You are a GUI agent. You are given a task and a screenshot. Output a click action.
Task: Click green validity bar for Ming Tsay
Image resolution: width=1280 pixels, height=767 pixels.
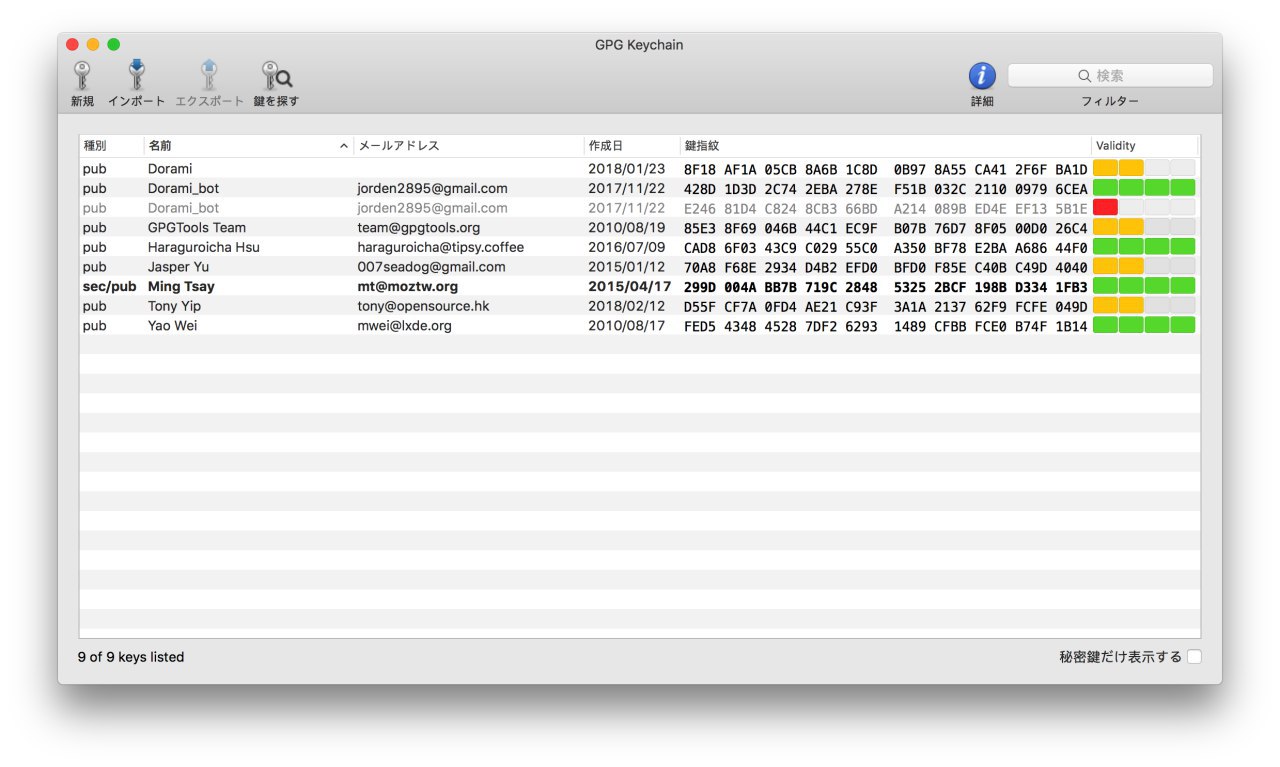pyautogui.click(x=1144, y=286)
